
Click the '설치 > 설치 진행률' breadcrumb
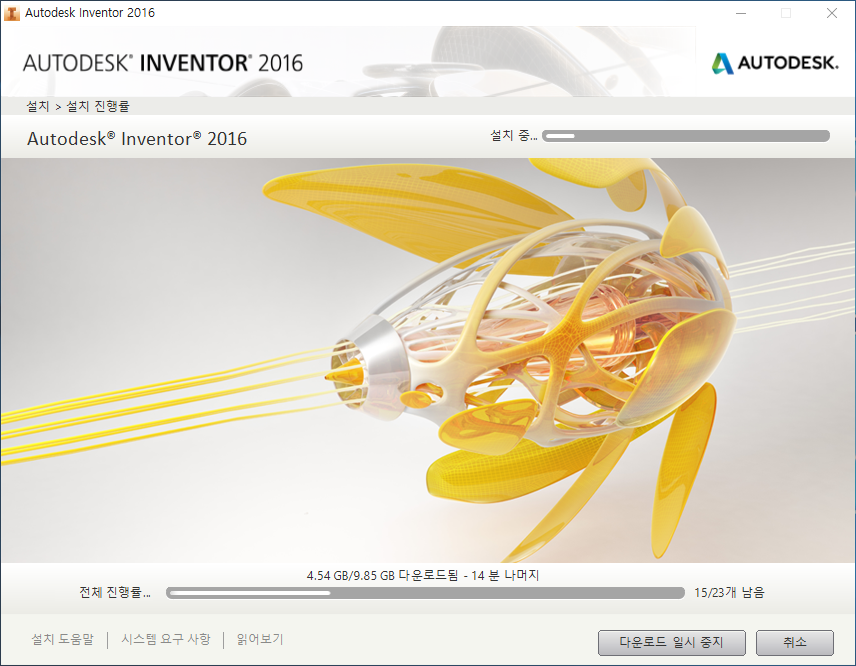click(x=78, y=106)
